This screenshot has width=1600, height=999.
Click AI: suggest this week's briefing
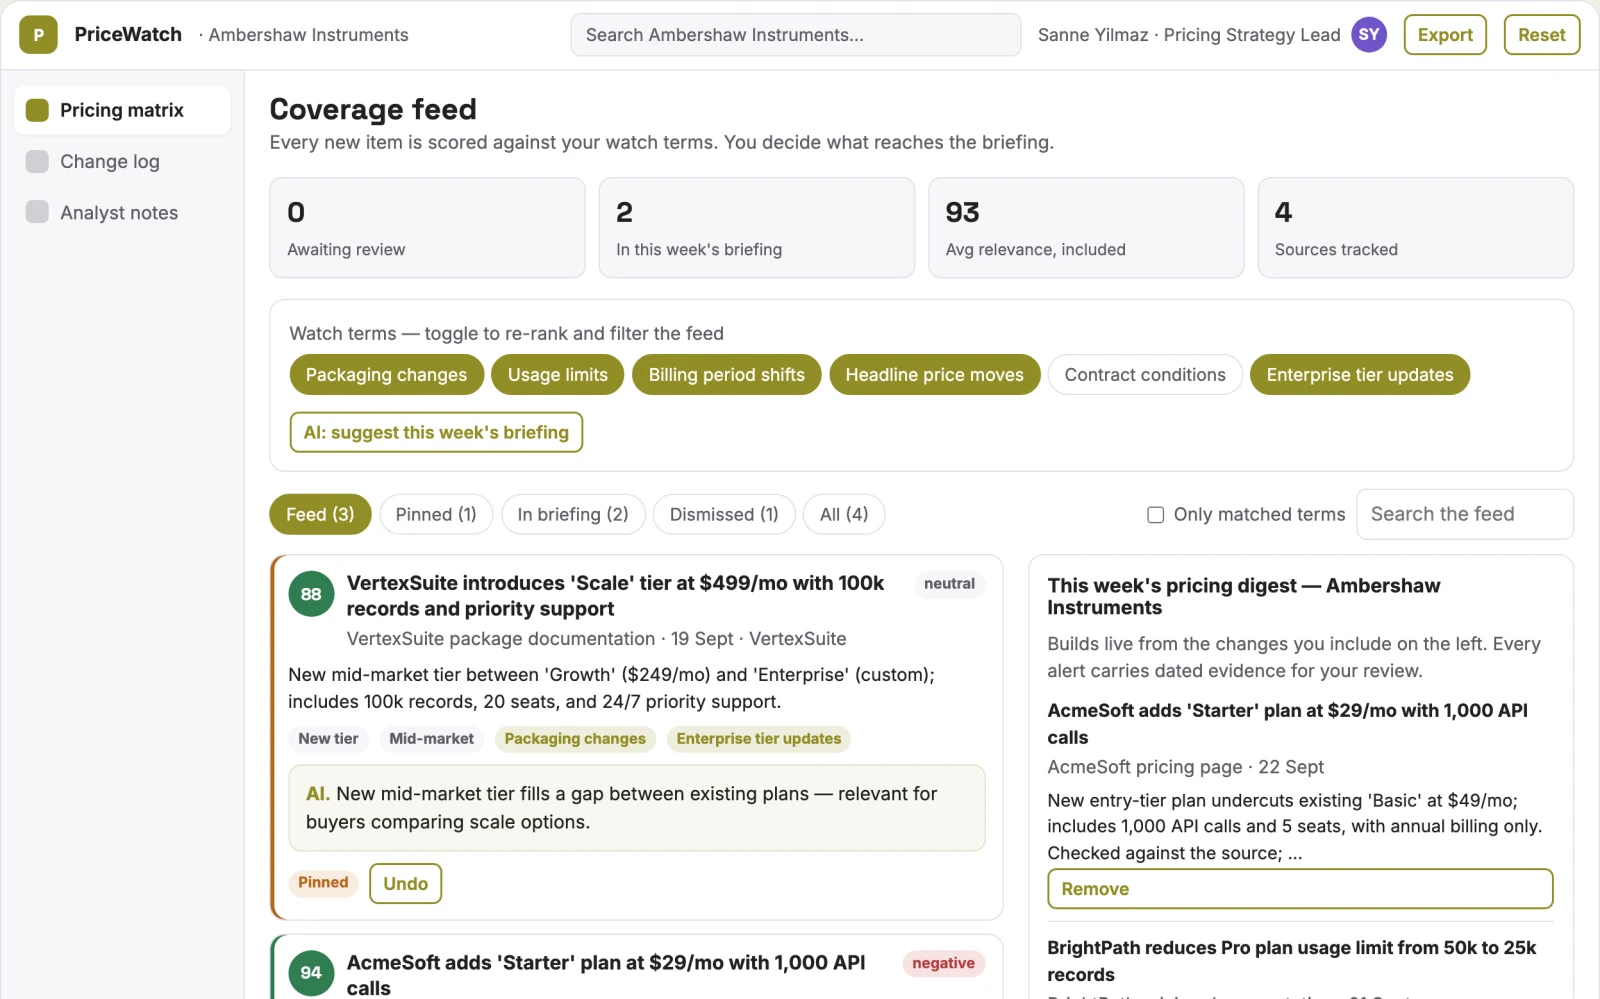tap(436, 432)
